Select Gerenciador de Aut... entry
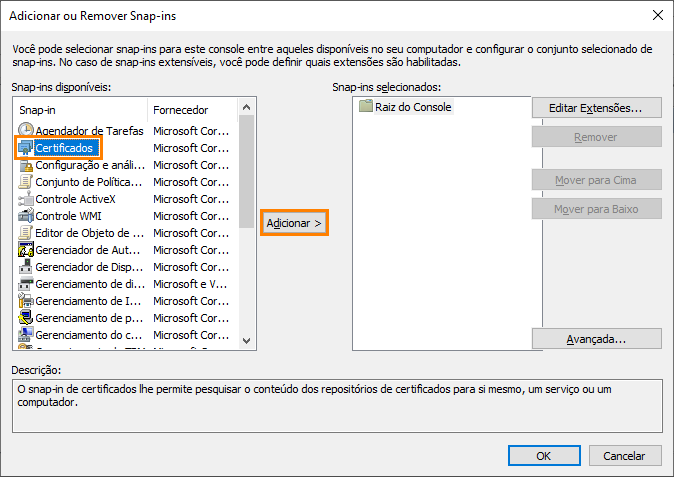Image resolution: width=674 pixels, height=477 pixels. (x=88, y=250)
